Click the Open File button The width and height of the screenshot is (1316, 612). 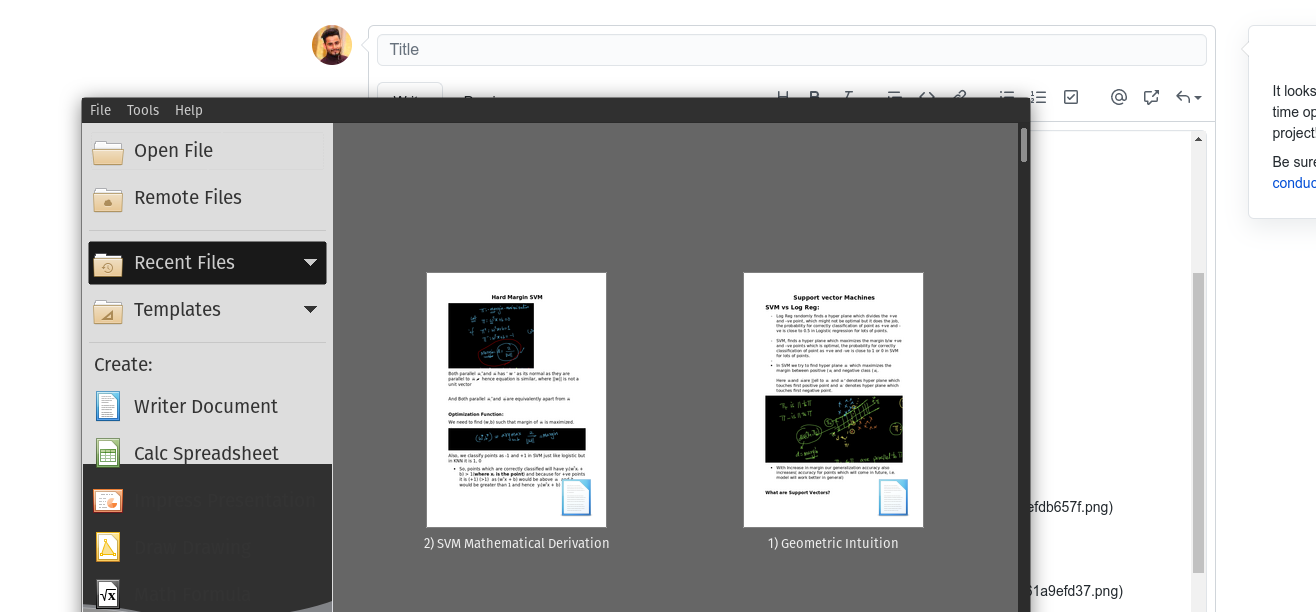(207, 151)
